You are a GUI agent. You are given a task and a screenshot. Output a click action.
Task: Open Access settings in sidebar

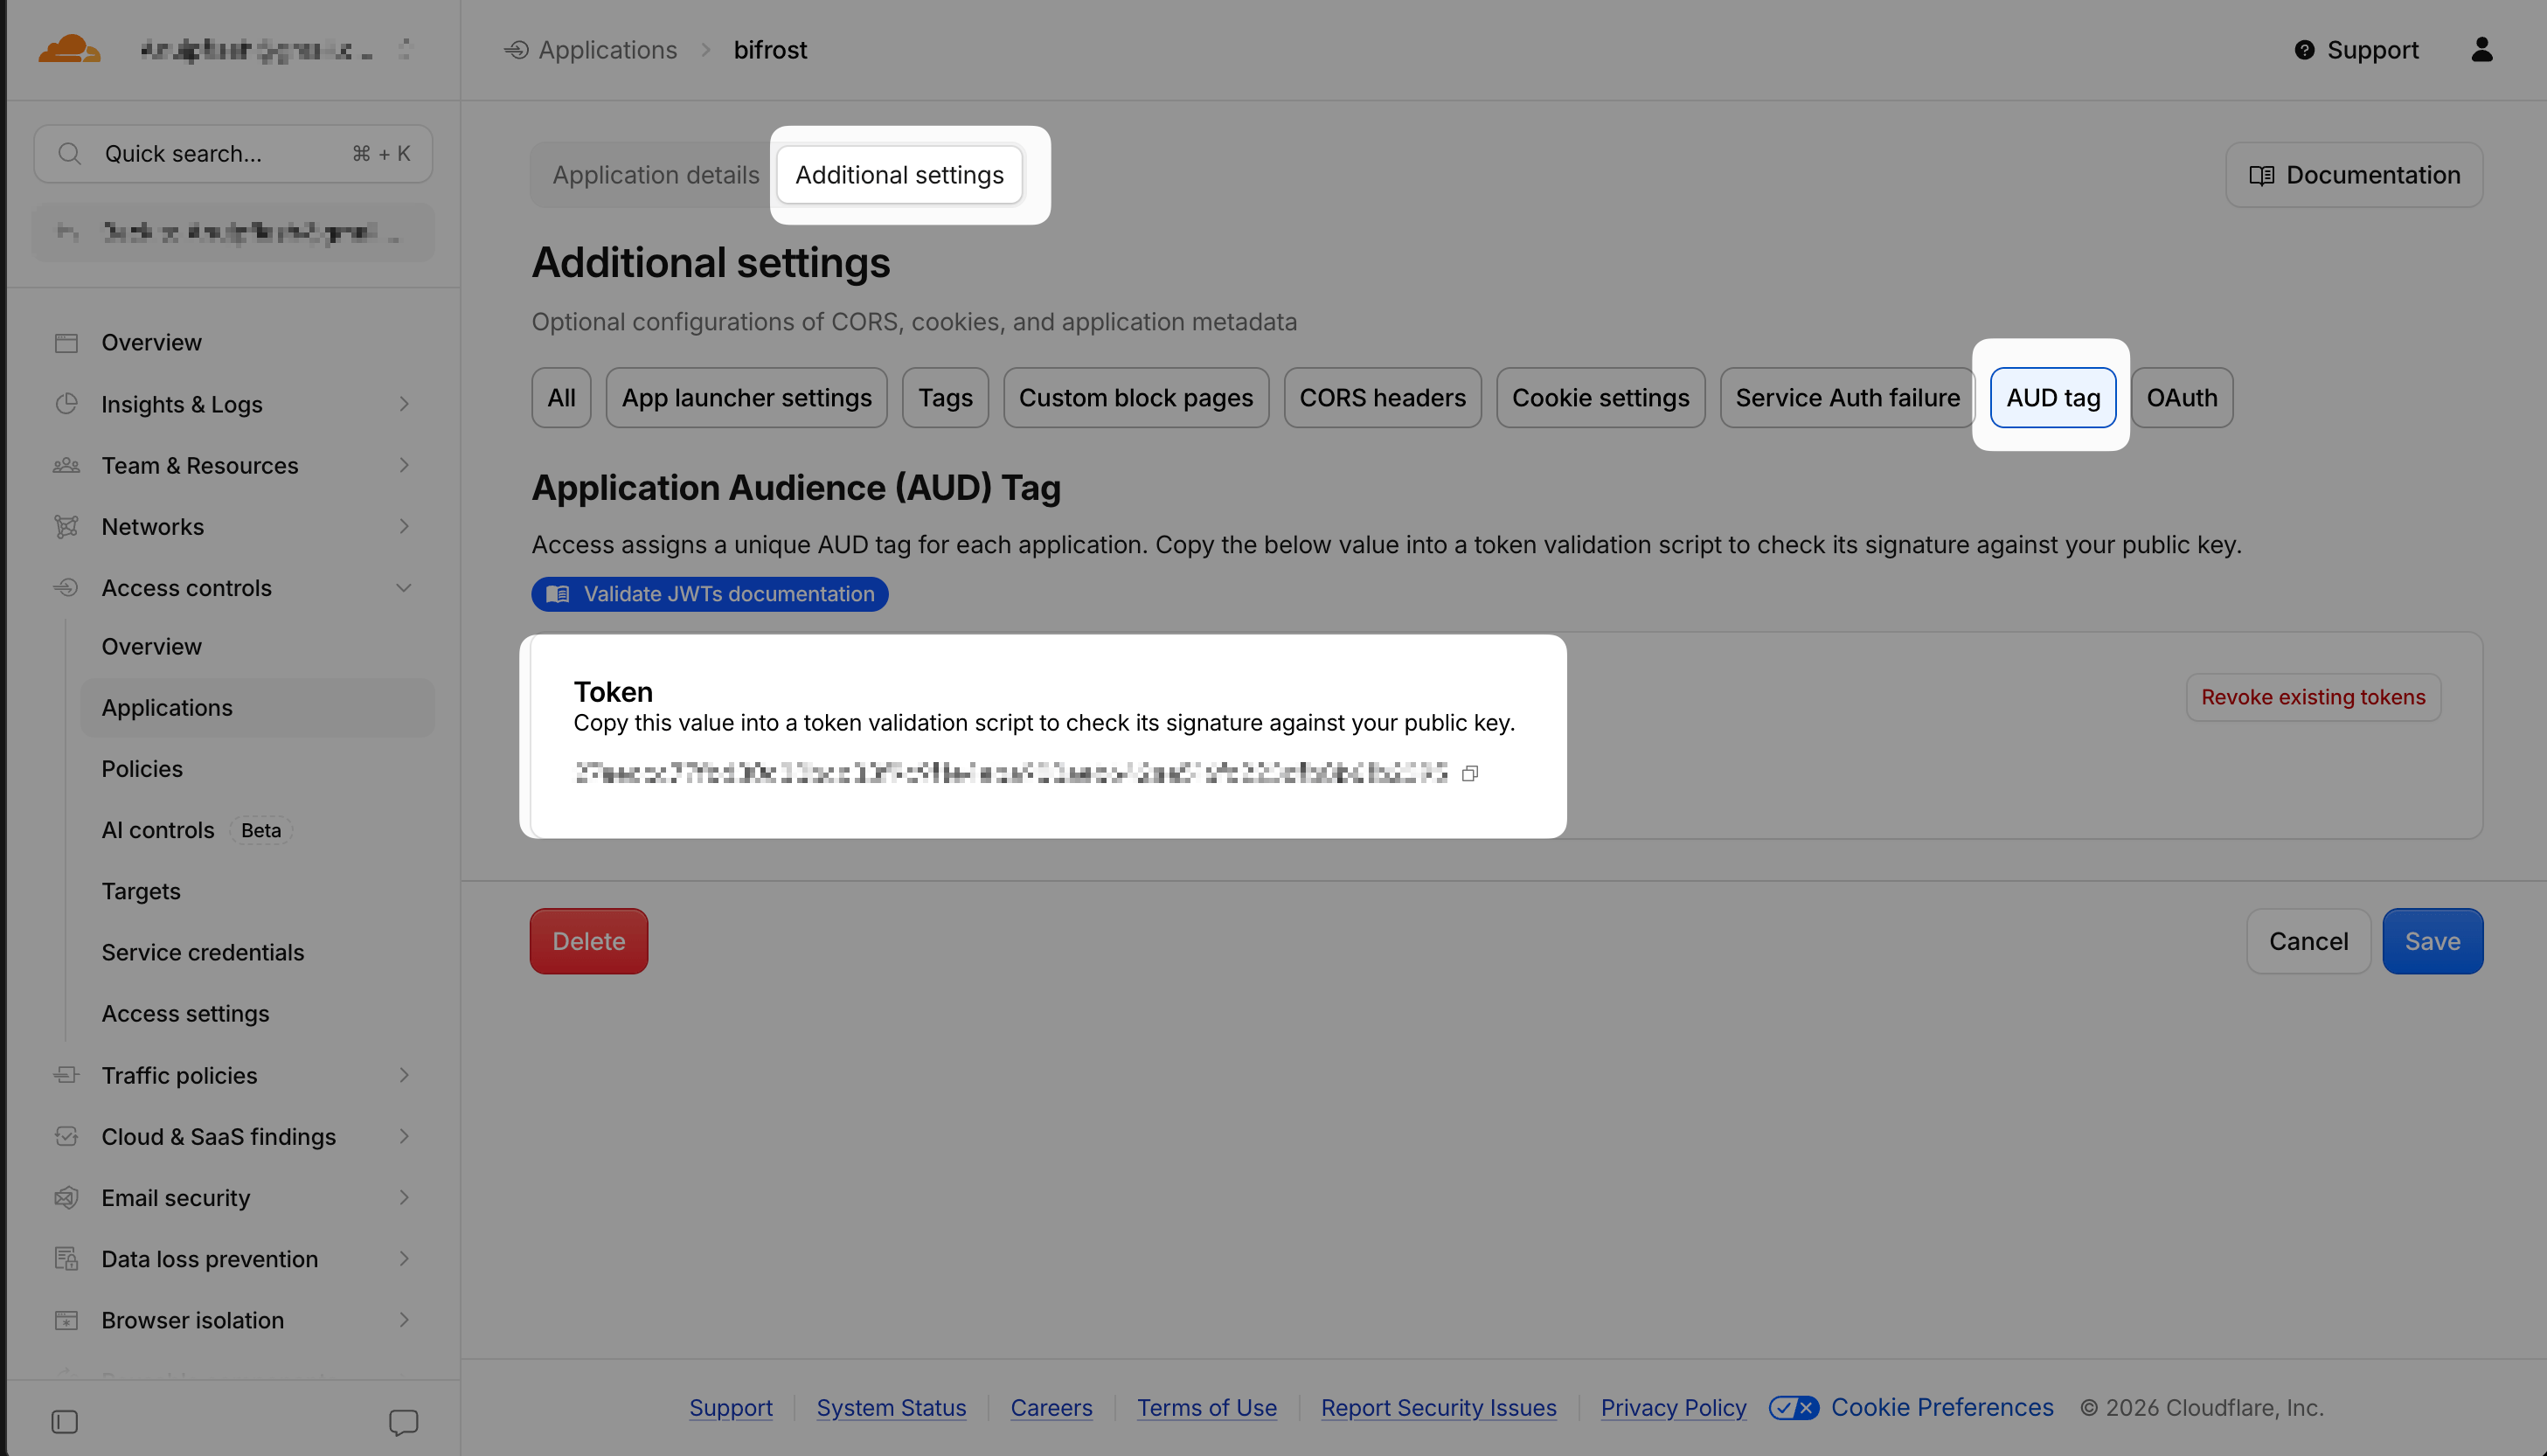[185, 1014]
